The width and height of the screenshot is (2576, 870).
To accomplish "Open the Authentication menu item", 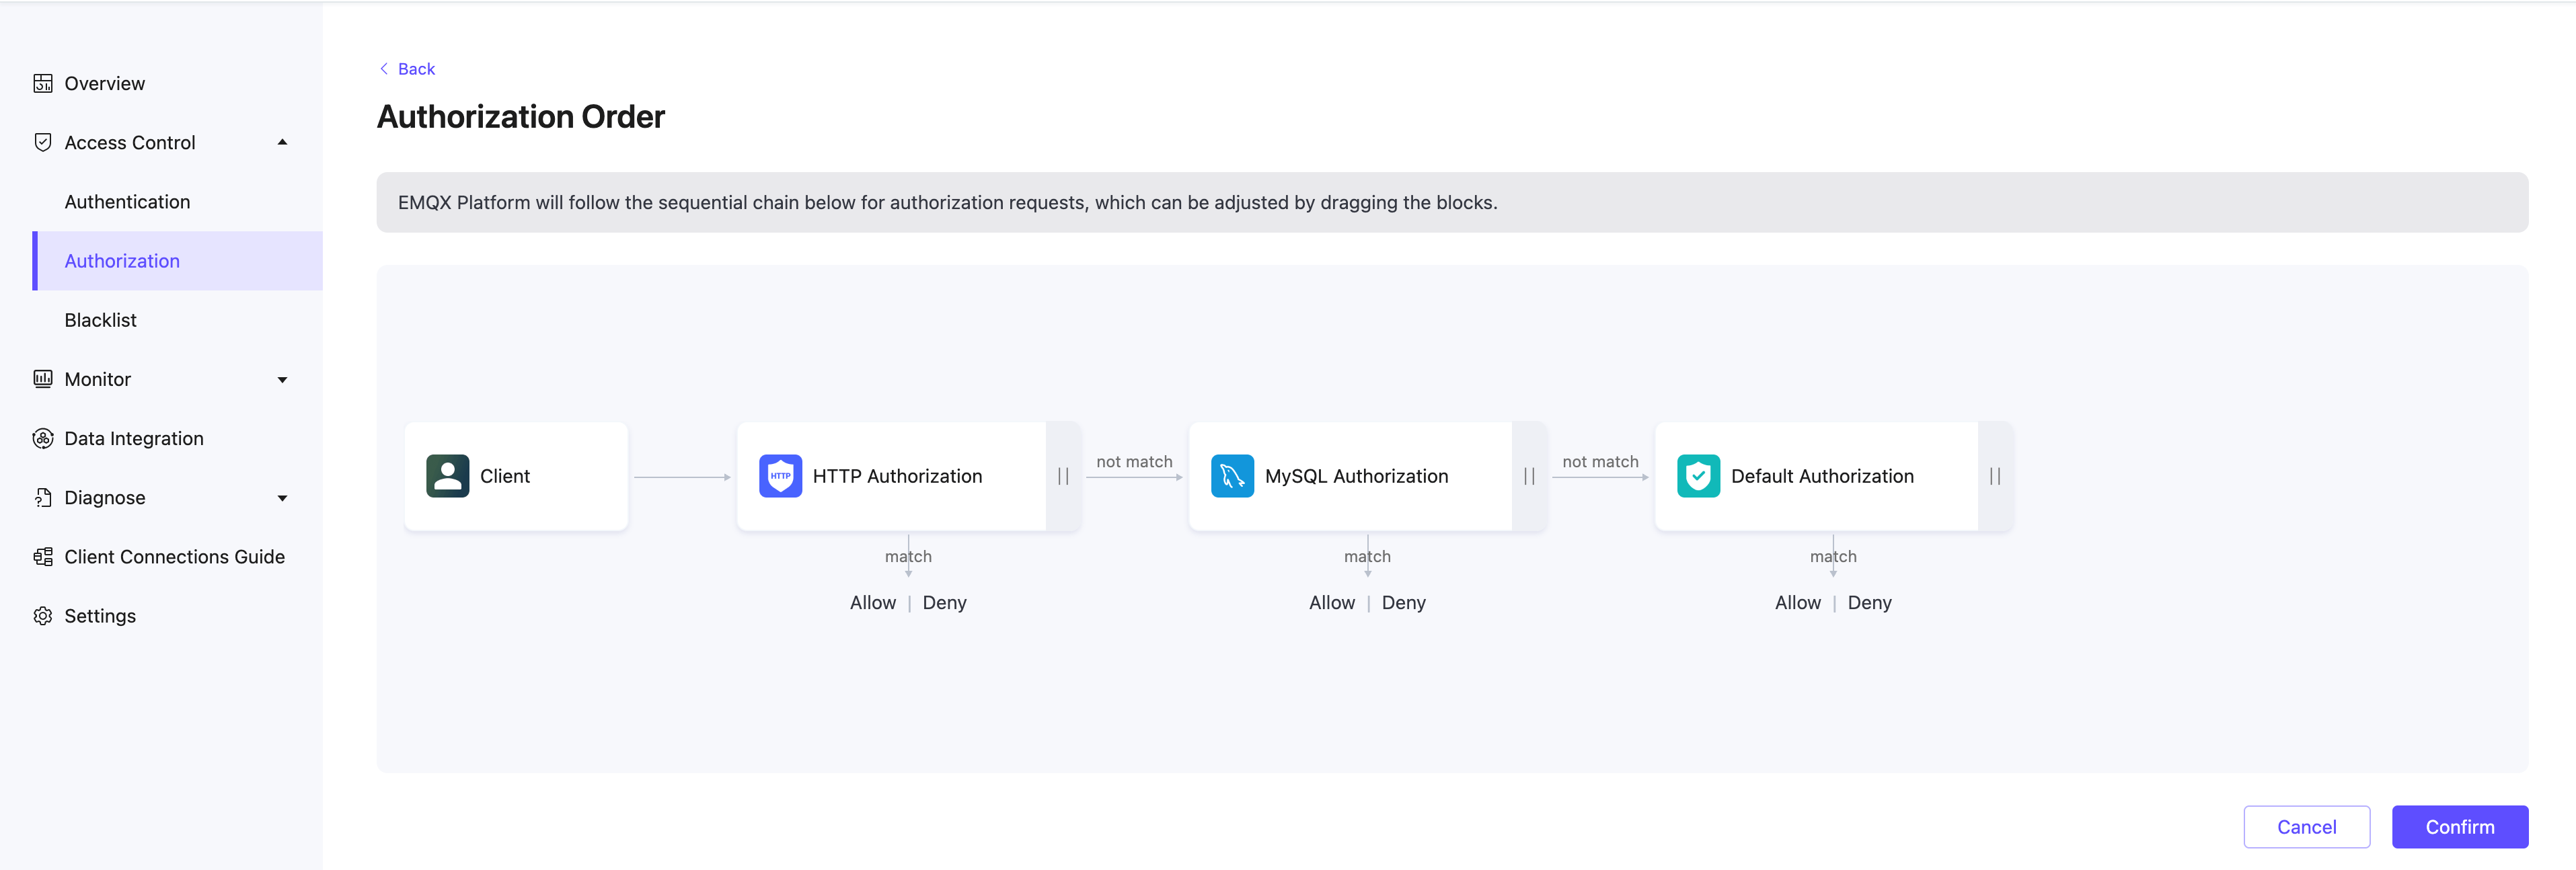I will 127,202.
